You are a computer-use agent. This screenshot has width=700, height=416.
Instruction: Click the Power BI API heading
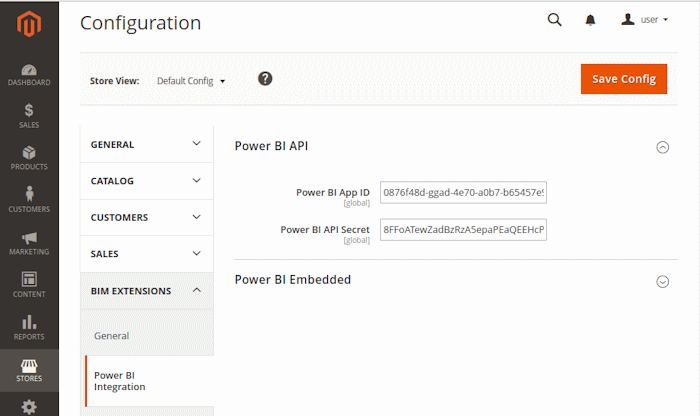click(x=271, y=146)
